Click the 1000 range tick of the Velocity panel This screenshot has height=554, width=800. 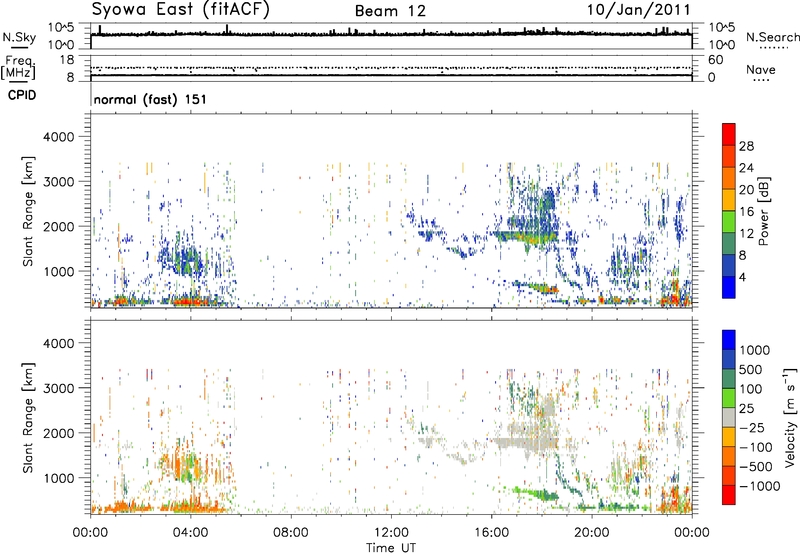(x=58, y=478)
